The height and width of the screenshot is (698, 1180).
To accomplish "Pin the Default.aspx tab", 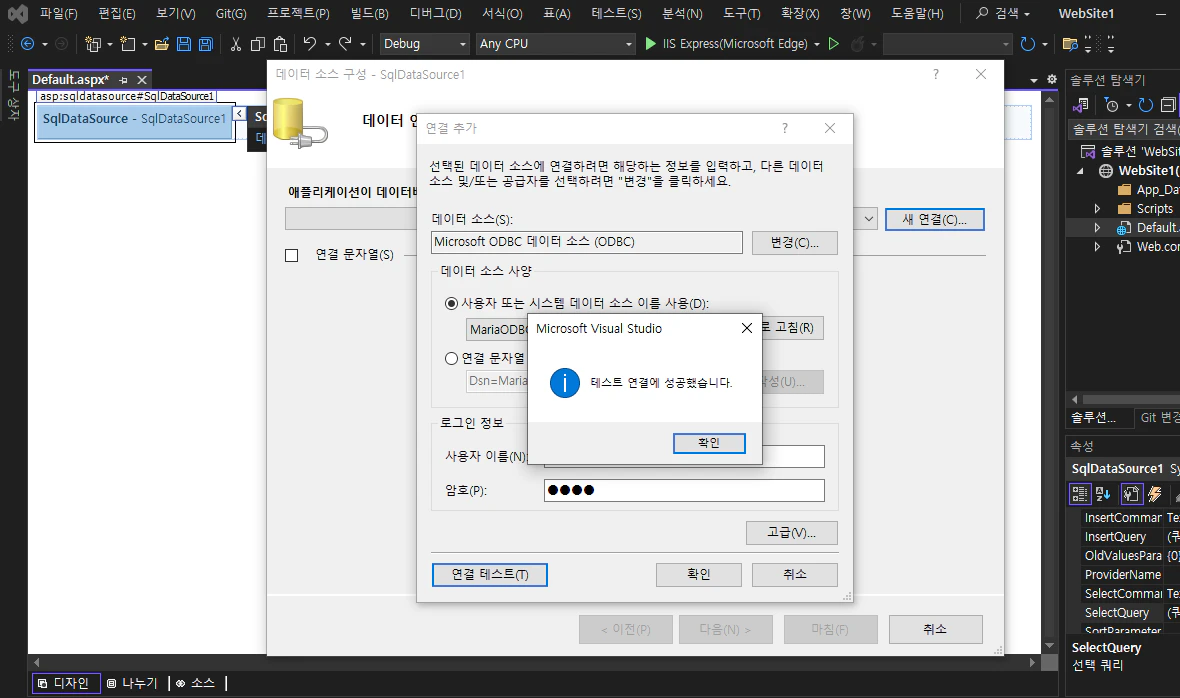I will pos(123,80).
